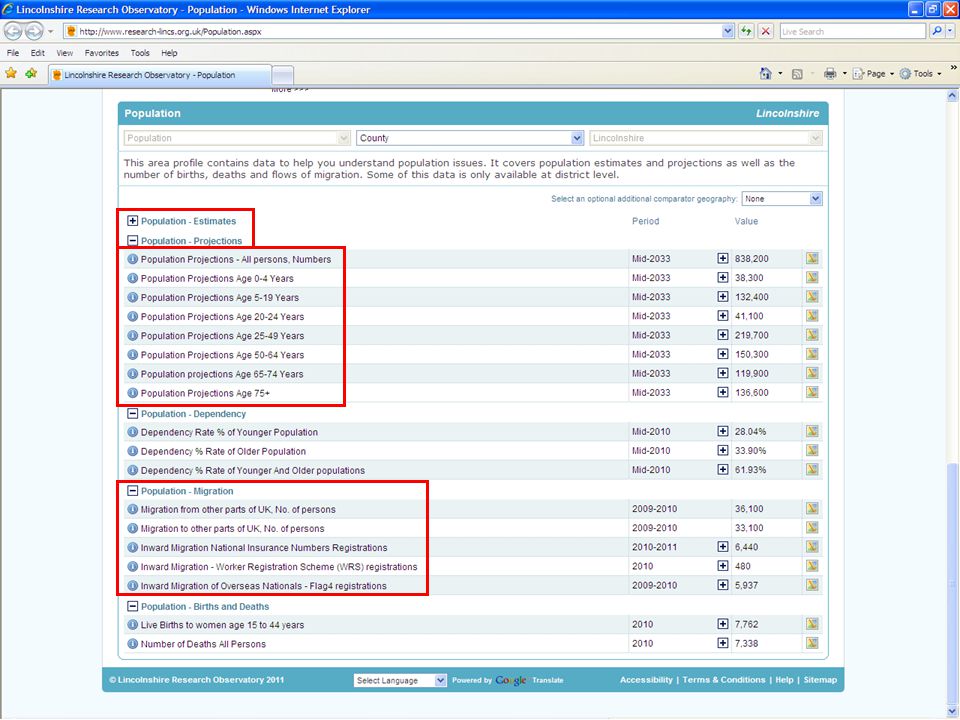
Task: Click the scrollbar up arrow
Action: tap(952, 96)
